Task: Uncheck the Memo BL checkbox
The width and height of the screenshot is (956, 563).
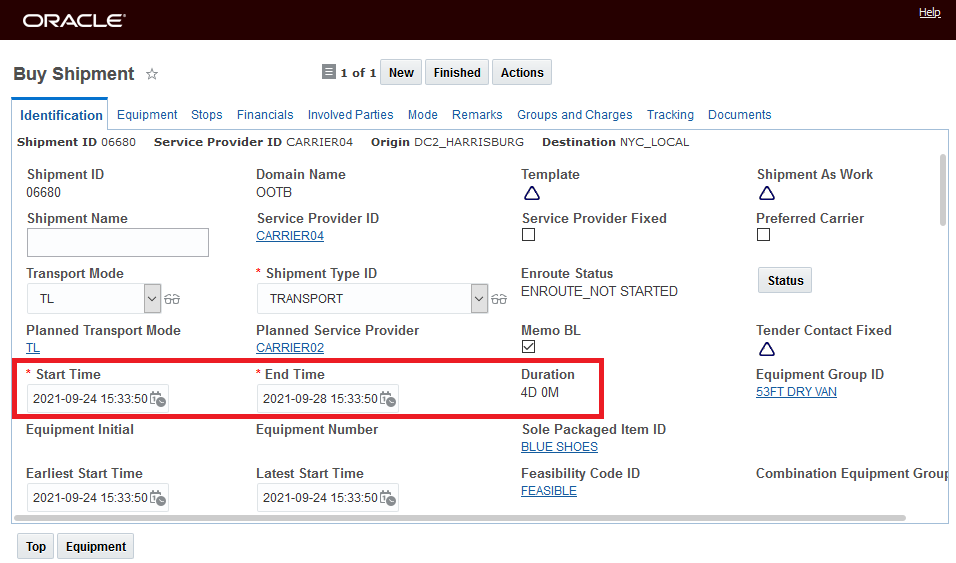Action: click(x=529, y=347)
